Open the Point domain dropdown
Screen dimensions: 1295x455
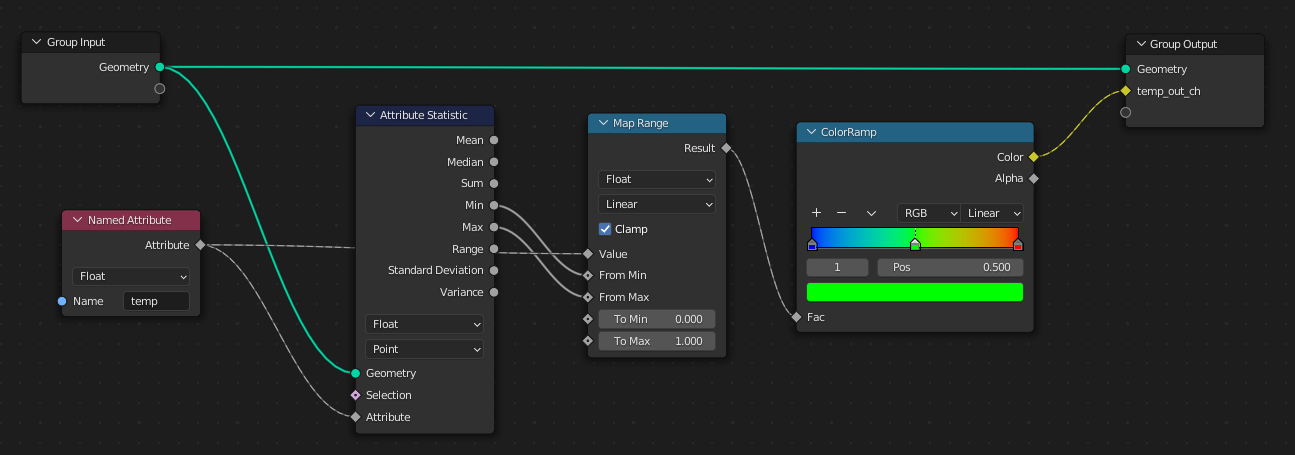click(424, 349)
